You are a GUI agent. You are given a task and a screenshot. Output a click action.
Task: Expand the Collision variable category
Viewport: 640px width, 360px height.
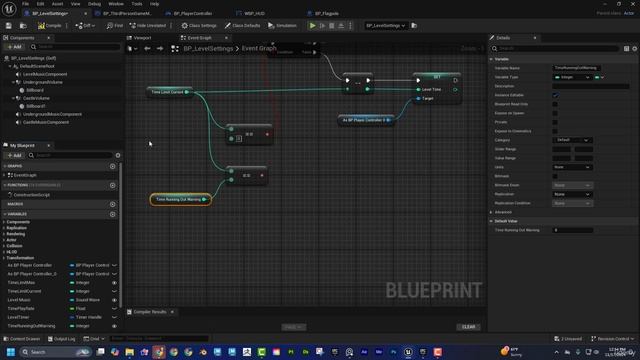tap(4, 246)
